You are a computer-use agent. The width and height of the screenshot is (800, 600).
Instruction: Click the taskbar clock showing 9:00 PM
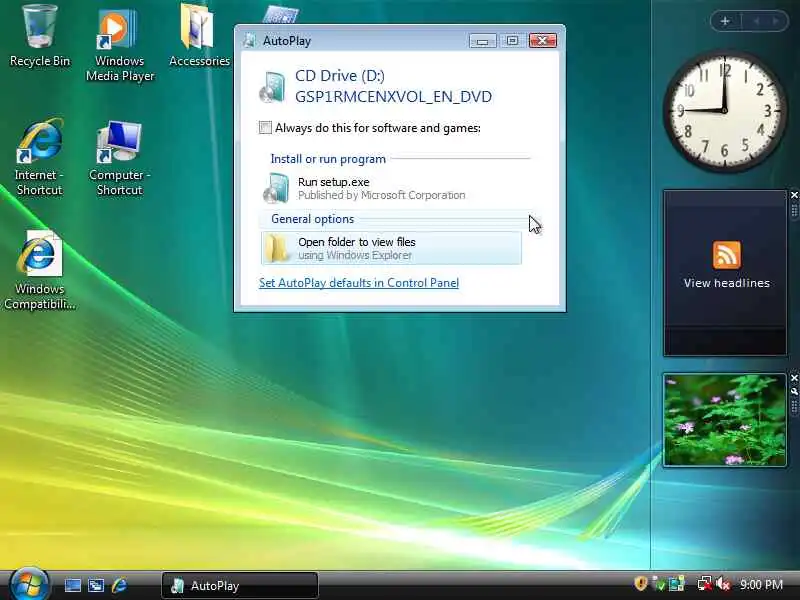[x=761, y=584]
